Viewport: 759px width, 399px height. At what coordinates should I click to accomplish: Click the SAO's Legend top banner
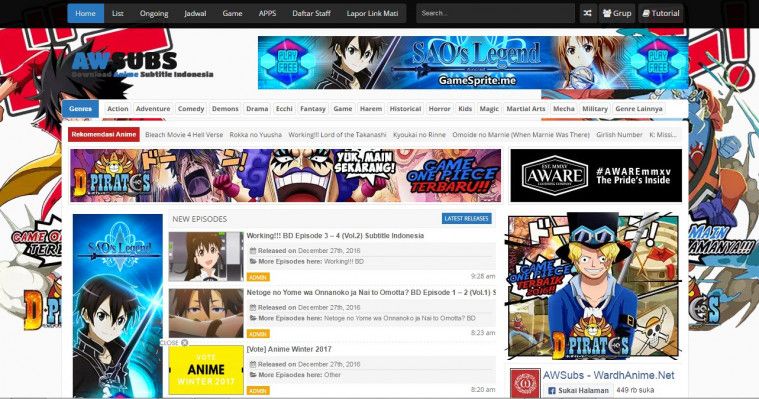click(x=473, y=62)
